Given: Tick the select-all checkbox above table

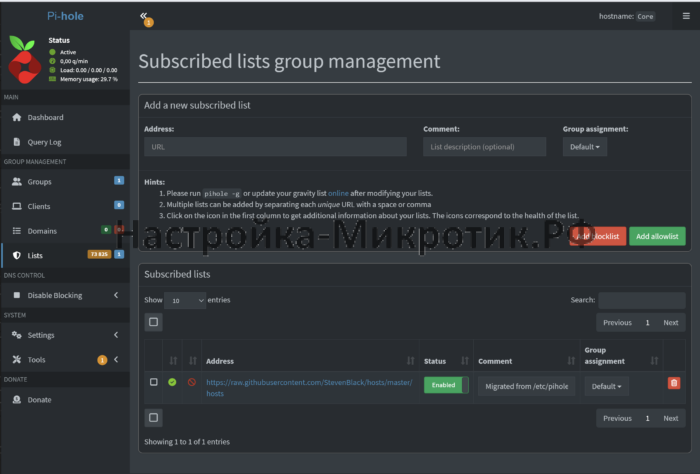Looking at the screenshot, I should tap(153, 322).
